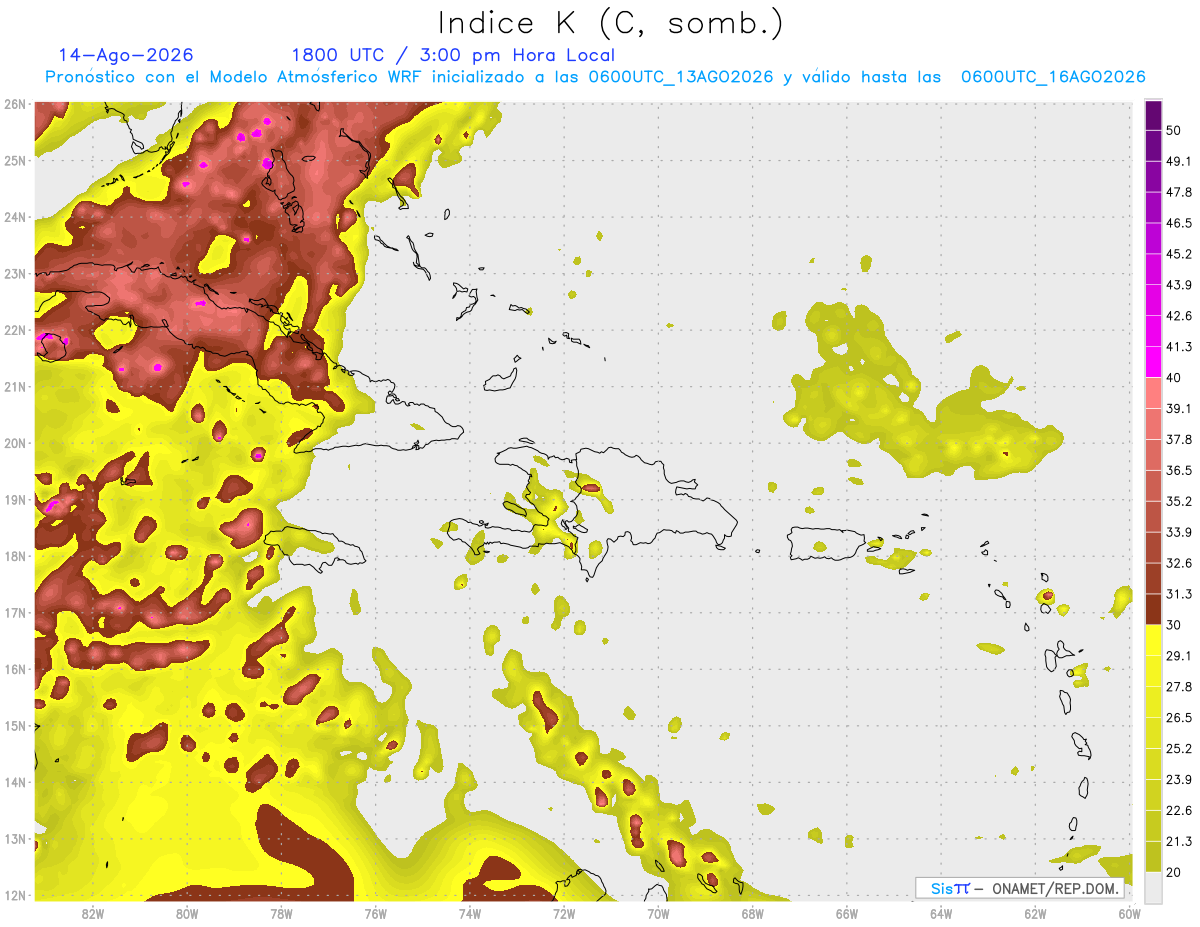Click the colorbar value "45.2"
This screenshot has width=1200, height=927.
point(1179,254)
